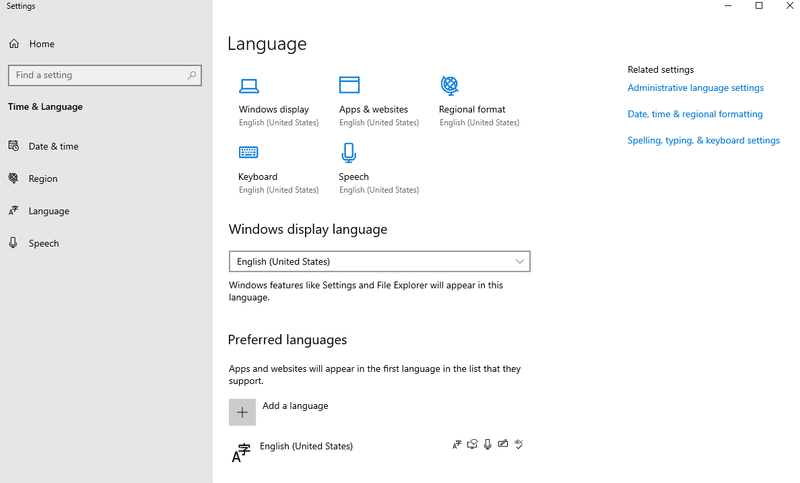Click display language feature icon for English
Image resolution: width=800 pixels, height=483 pixels.
pos(457,444)
